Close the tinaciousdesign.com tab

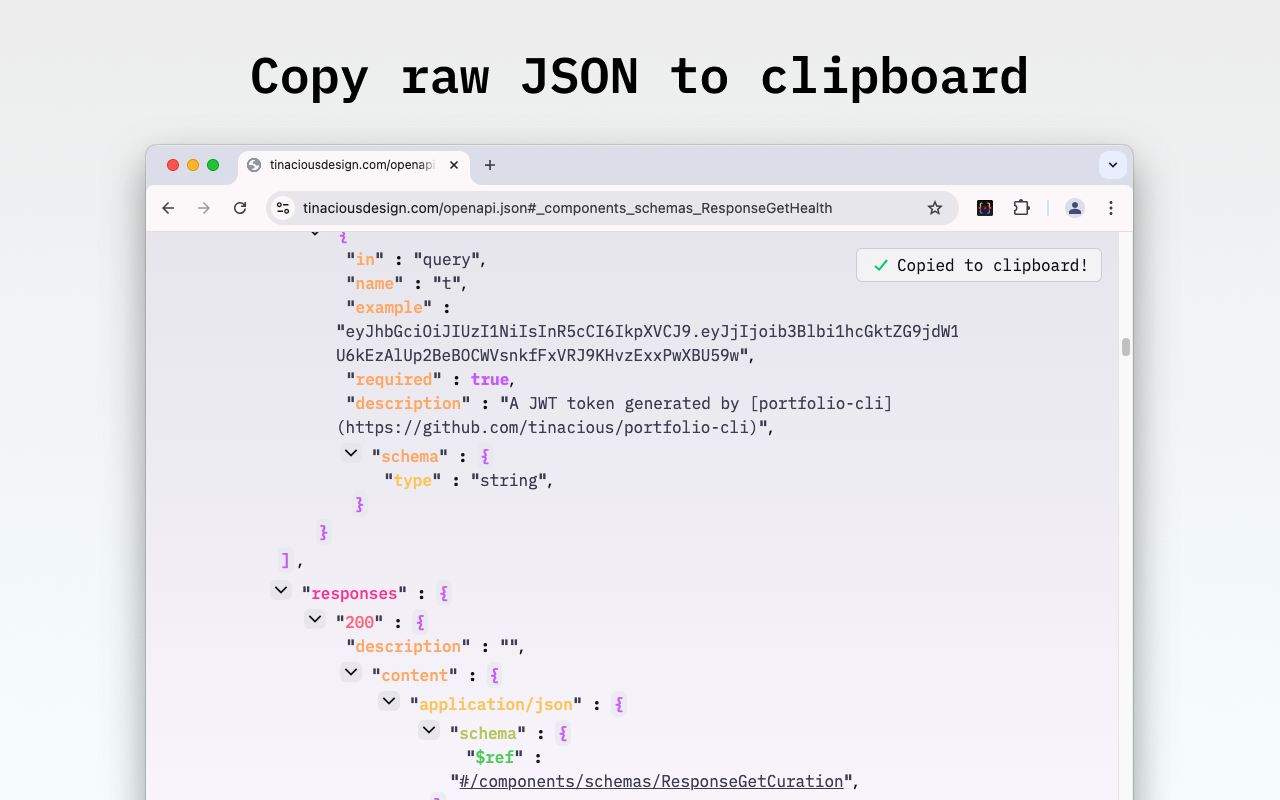[454, 165]
